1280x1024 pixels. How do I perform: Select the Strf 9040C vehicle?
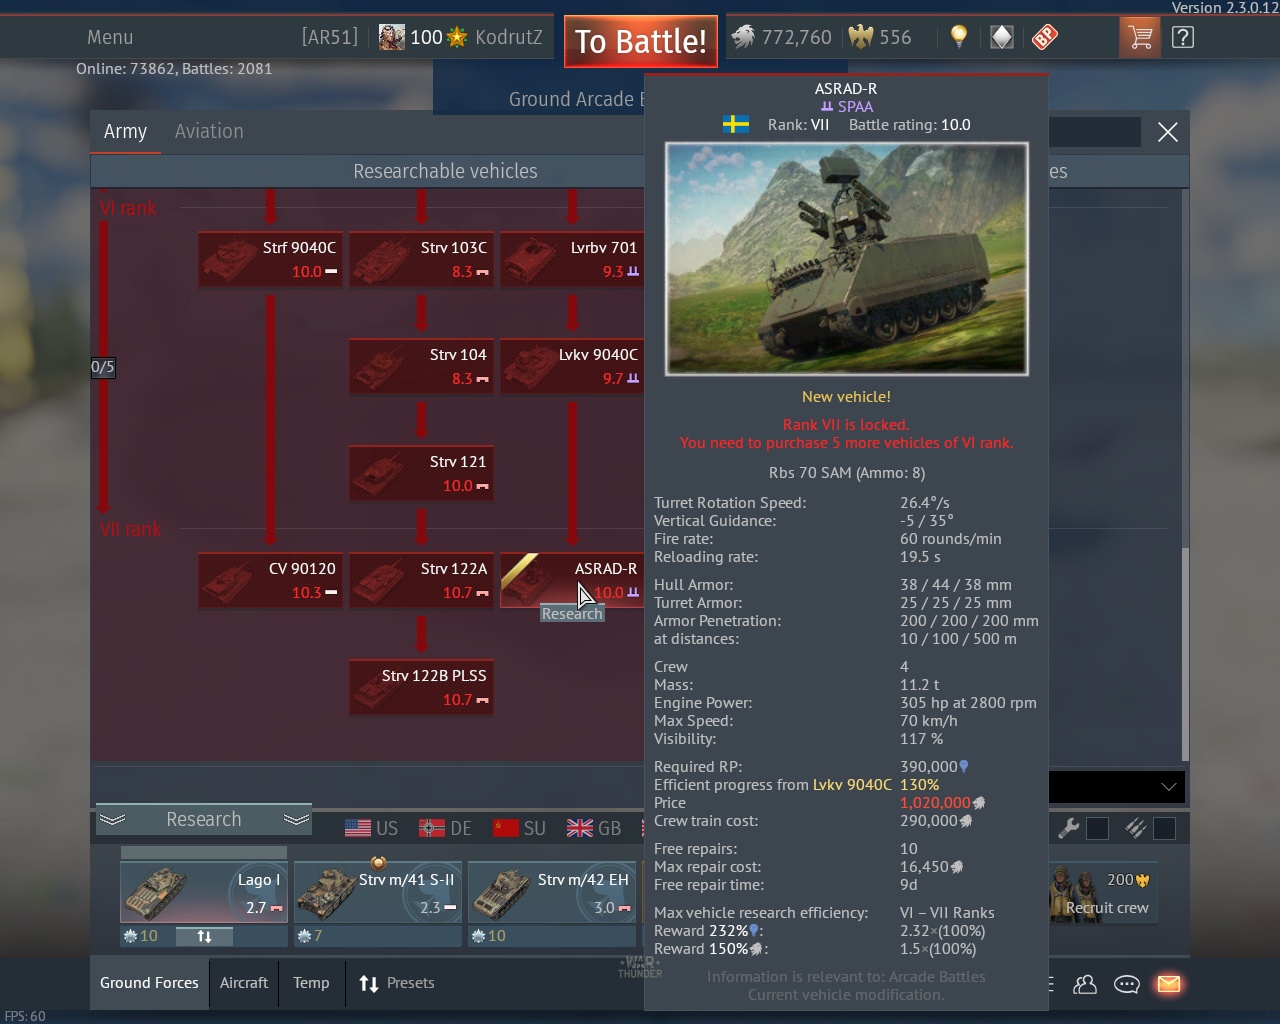coord(270,259)
